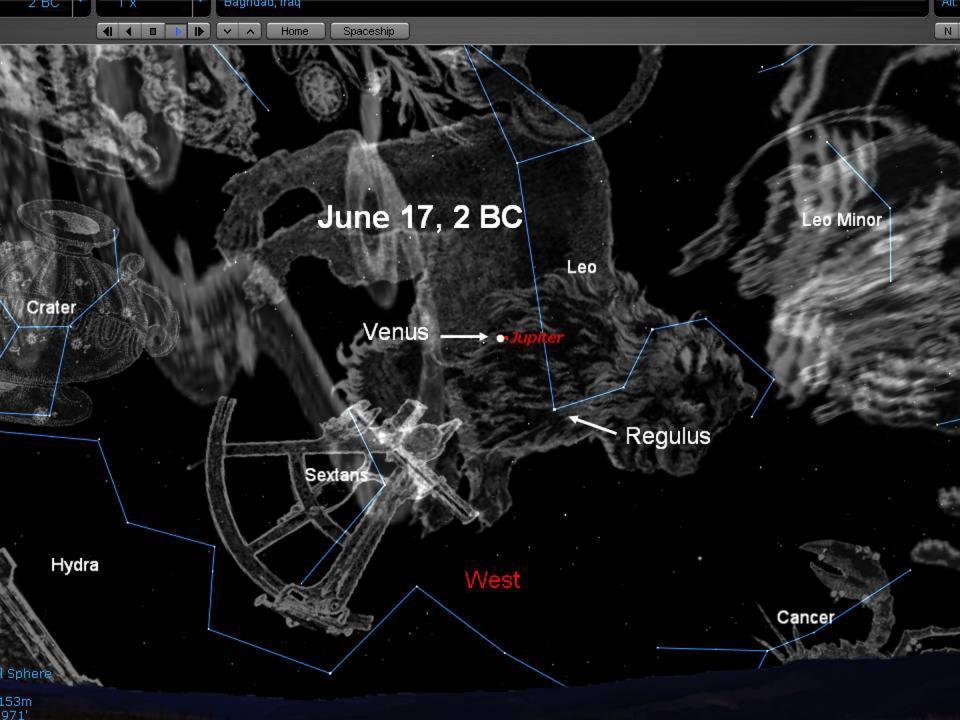Click the Leo constellation label
Image resolution: width=960 pixels, height=720 pixels.
(x=581, y=267)
